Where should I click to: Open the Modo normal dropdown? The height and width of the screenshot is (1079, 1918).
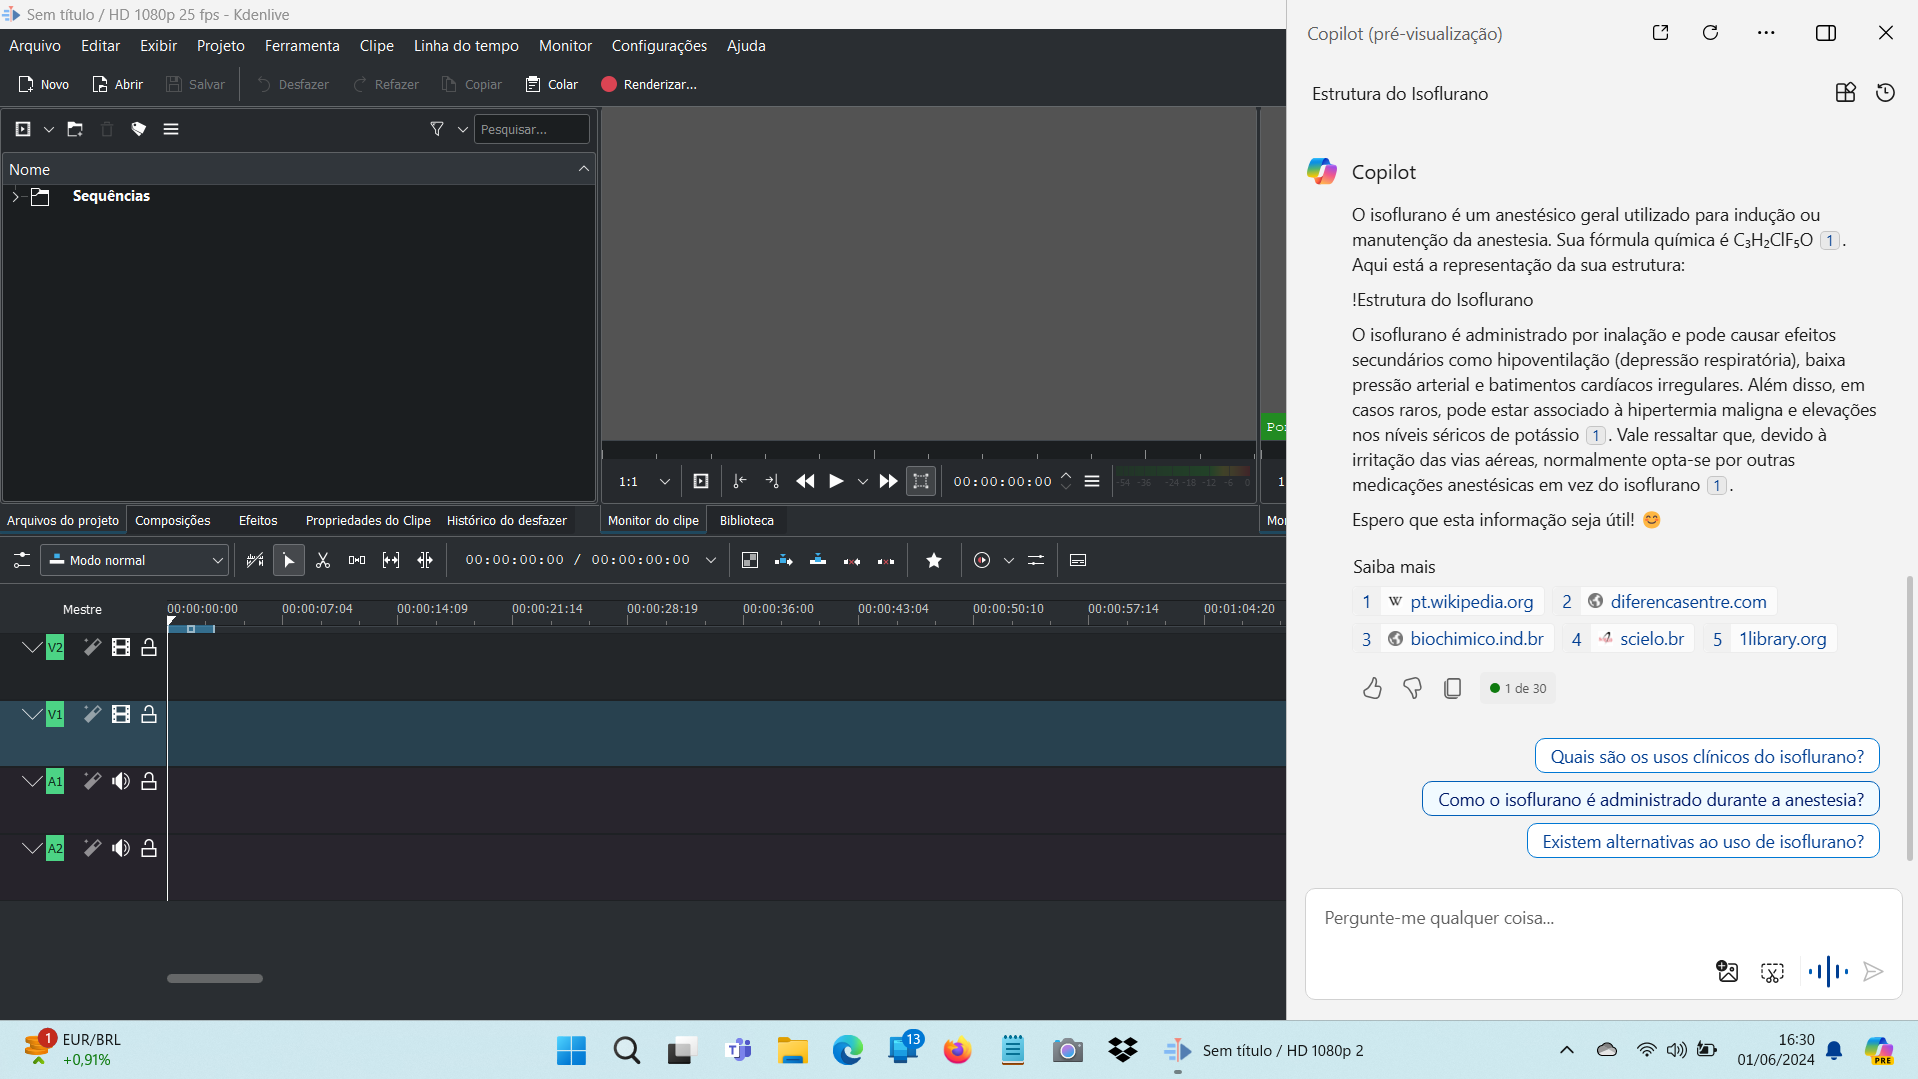click(x=136, y=561)
